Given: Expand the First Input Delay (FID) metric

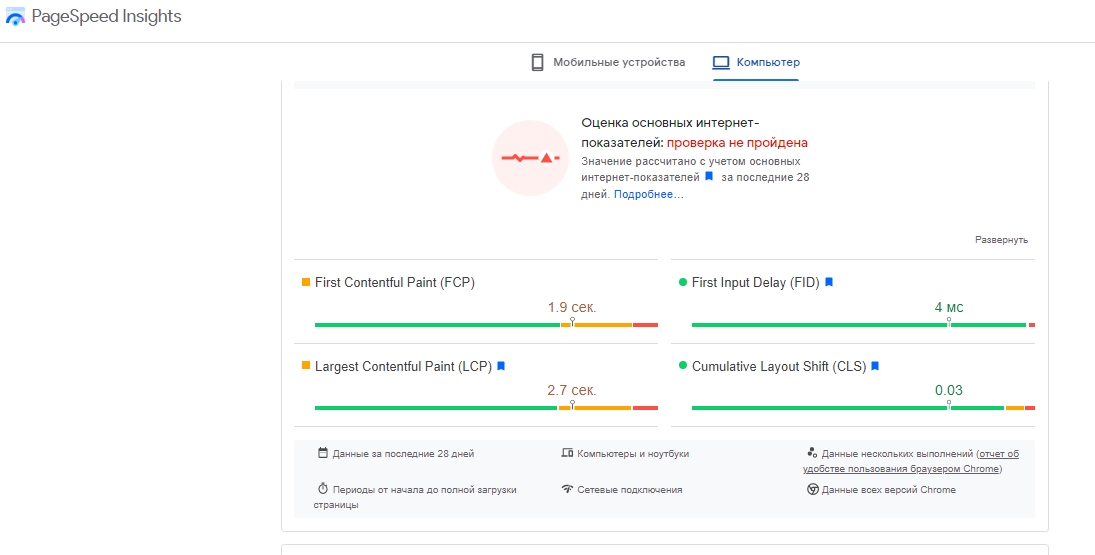Looking at the screenshot, I should tap(755, 283).
